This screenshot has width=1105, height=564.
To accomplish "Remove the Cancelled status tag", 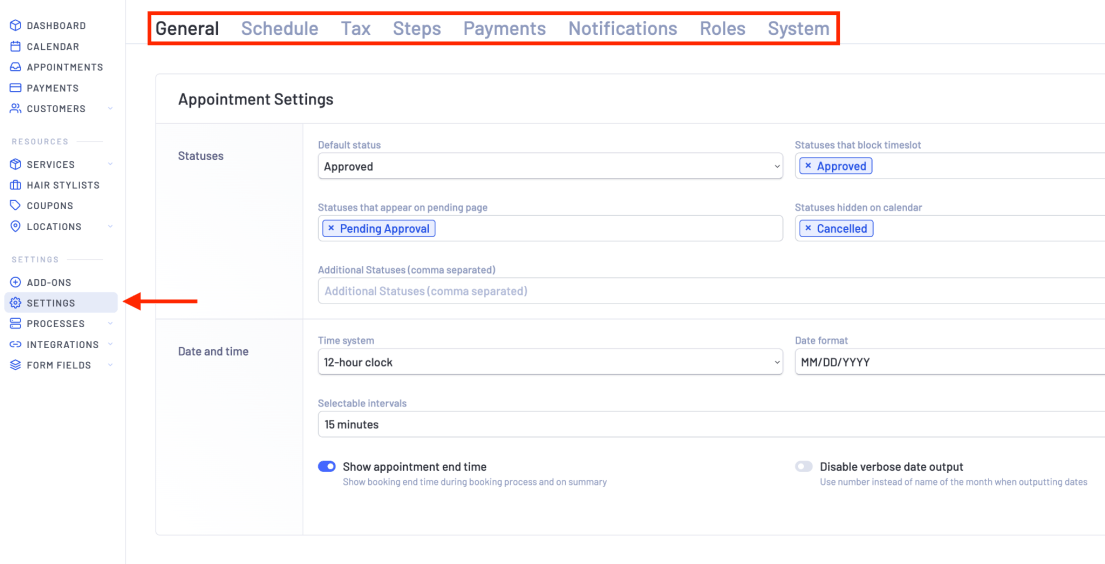I will pyautogui.click(x=808, y=228).
